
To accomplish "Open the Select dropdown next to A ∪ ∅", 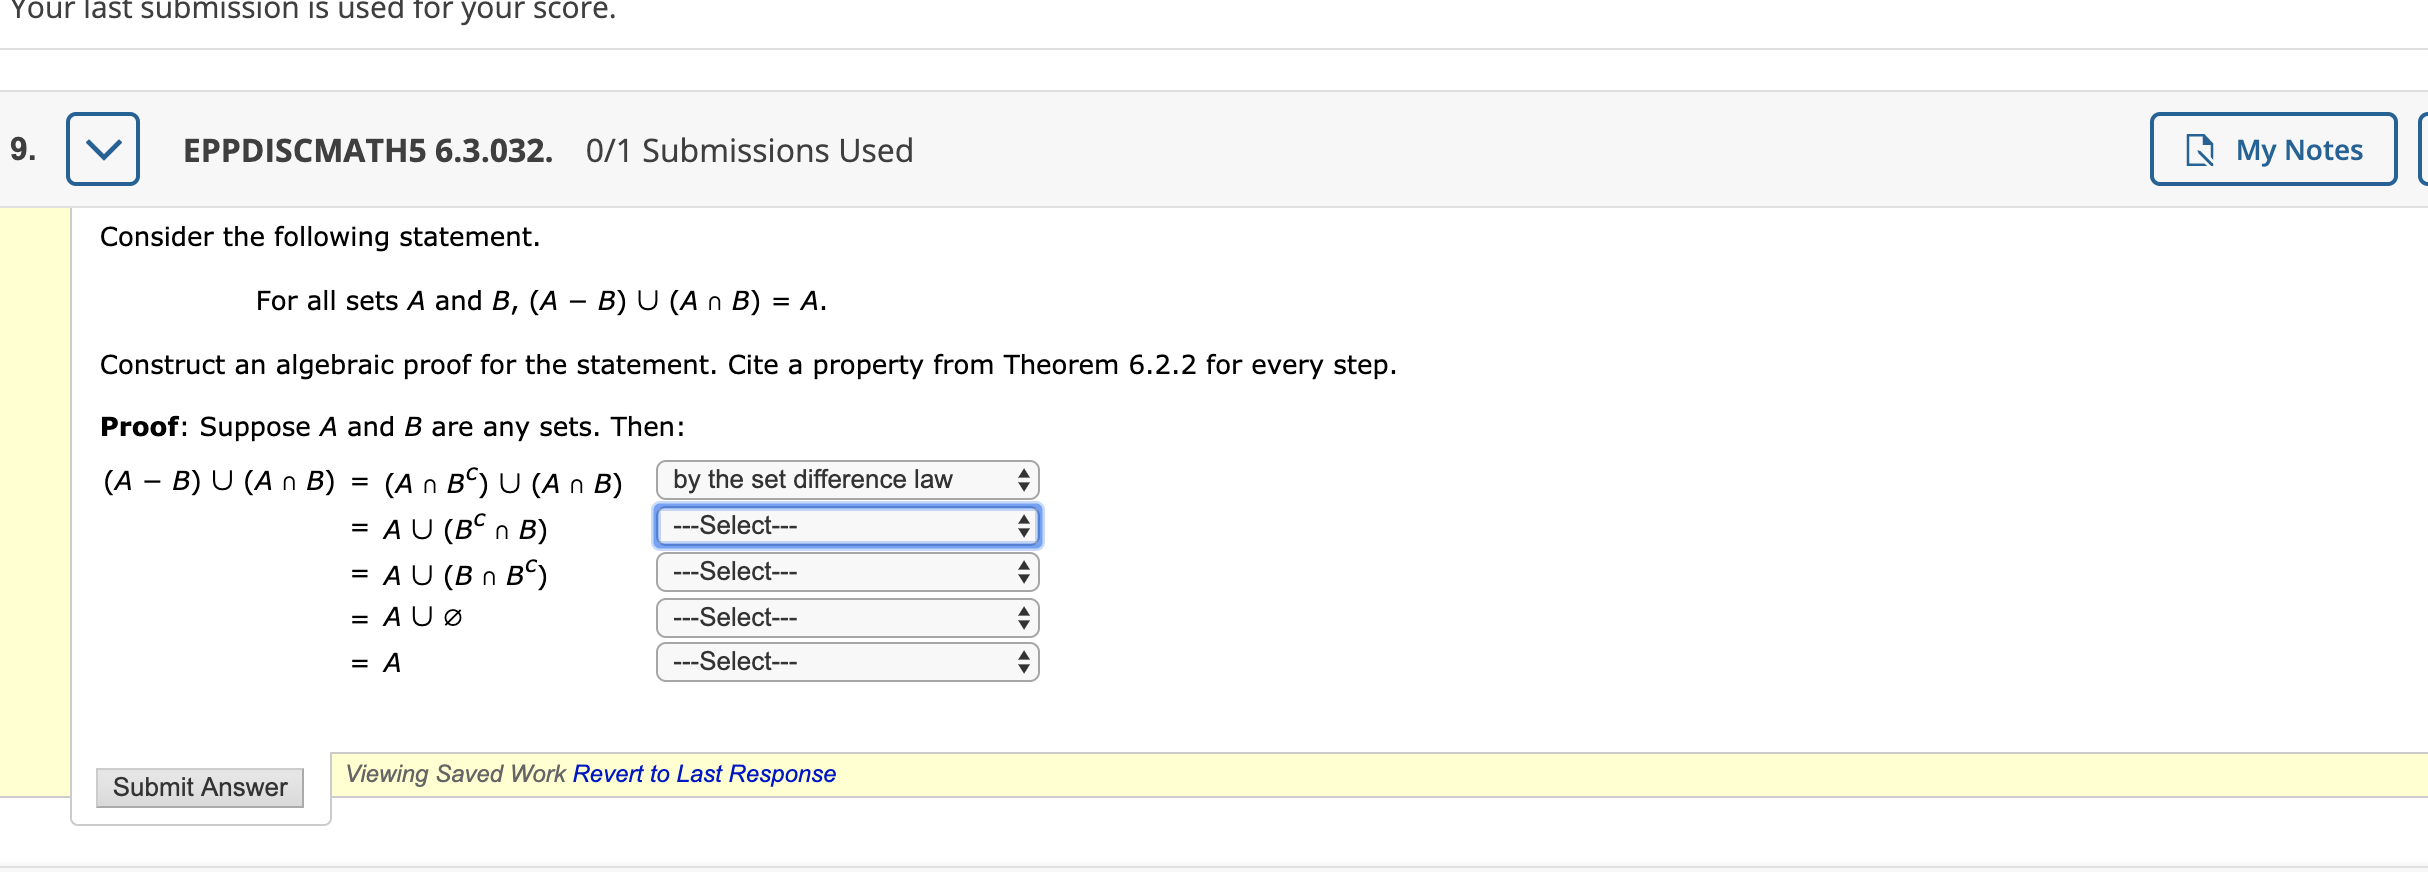I will pyautogui.click(x=845, y=617).
